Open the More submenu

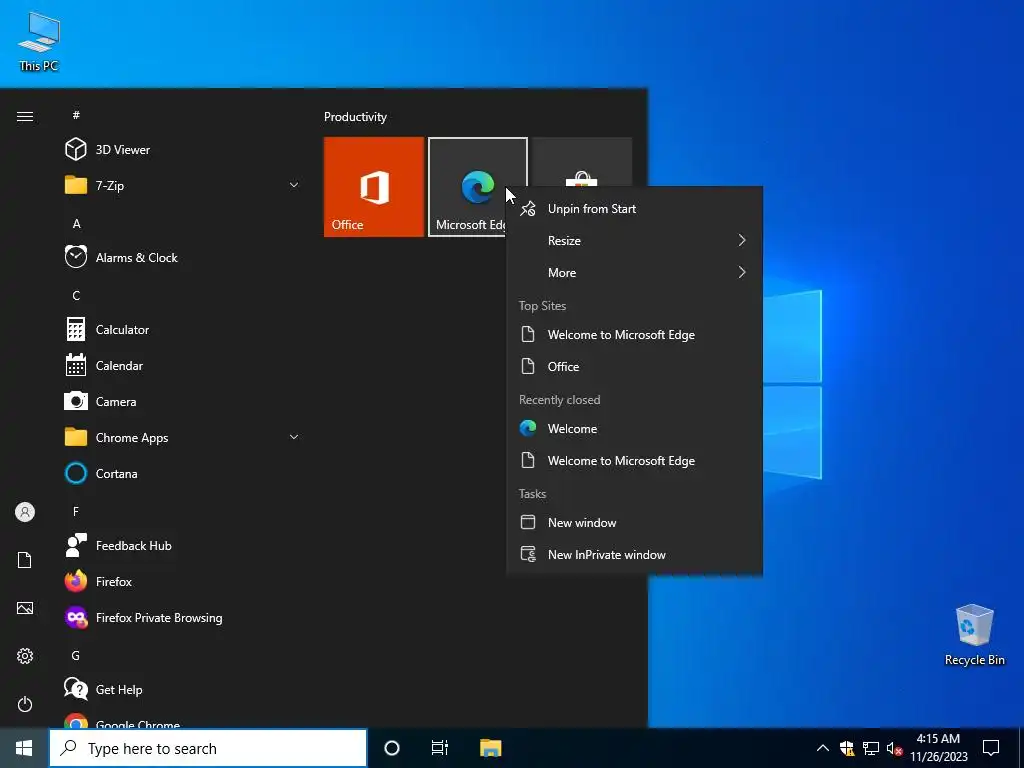coord(634,272)
